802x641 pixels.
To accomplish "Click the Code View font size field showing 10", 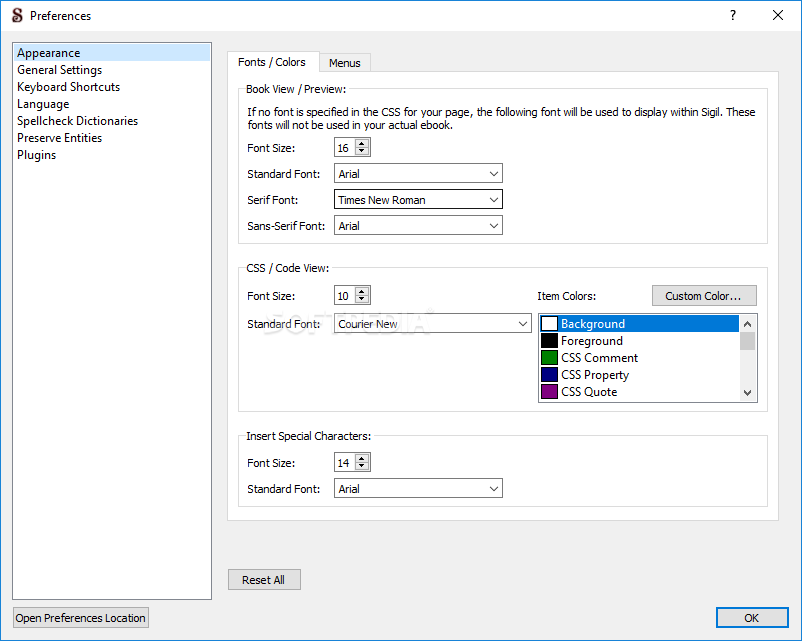I will (345, 296).
